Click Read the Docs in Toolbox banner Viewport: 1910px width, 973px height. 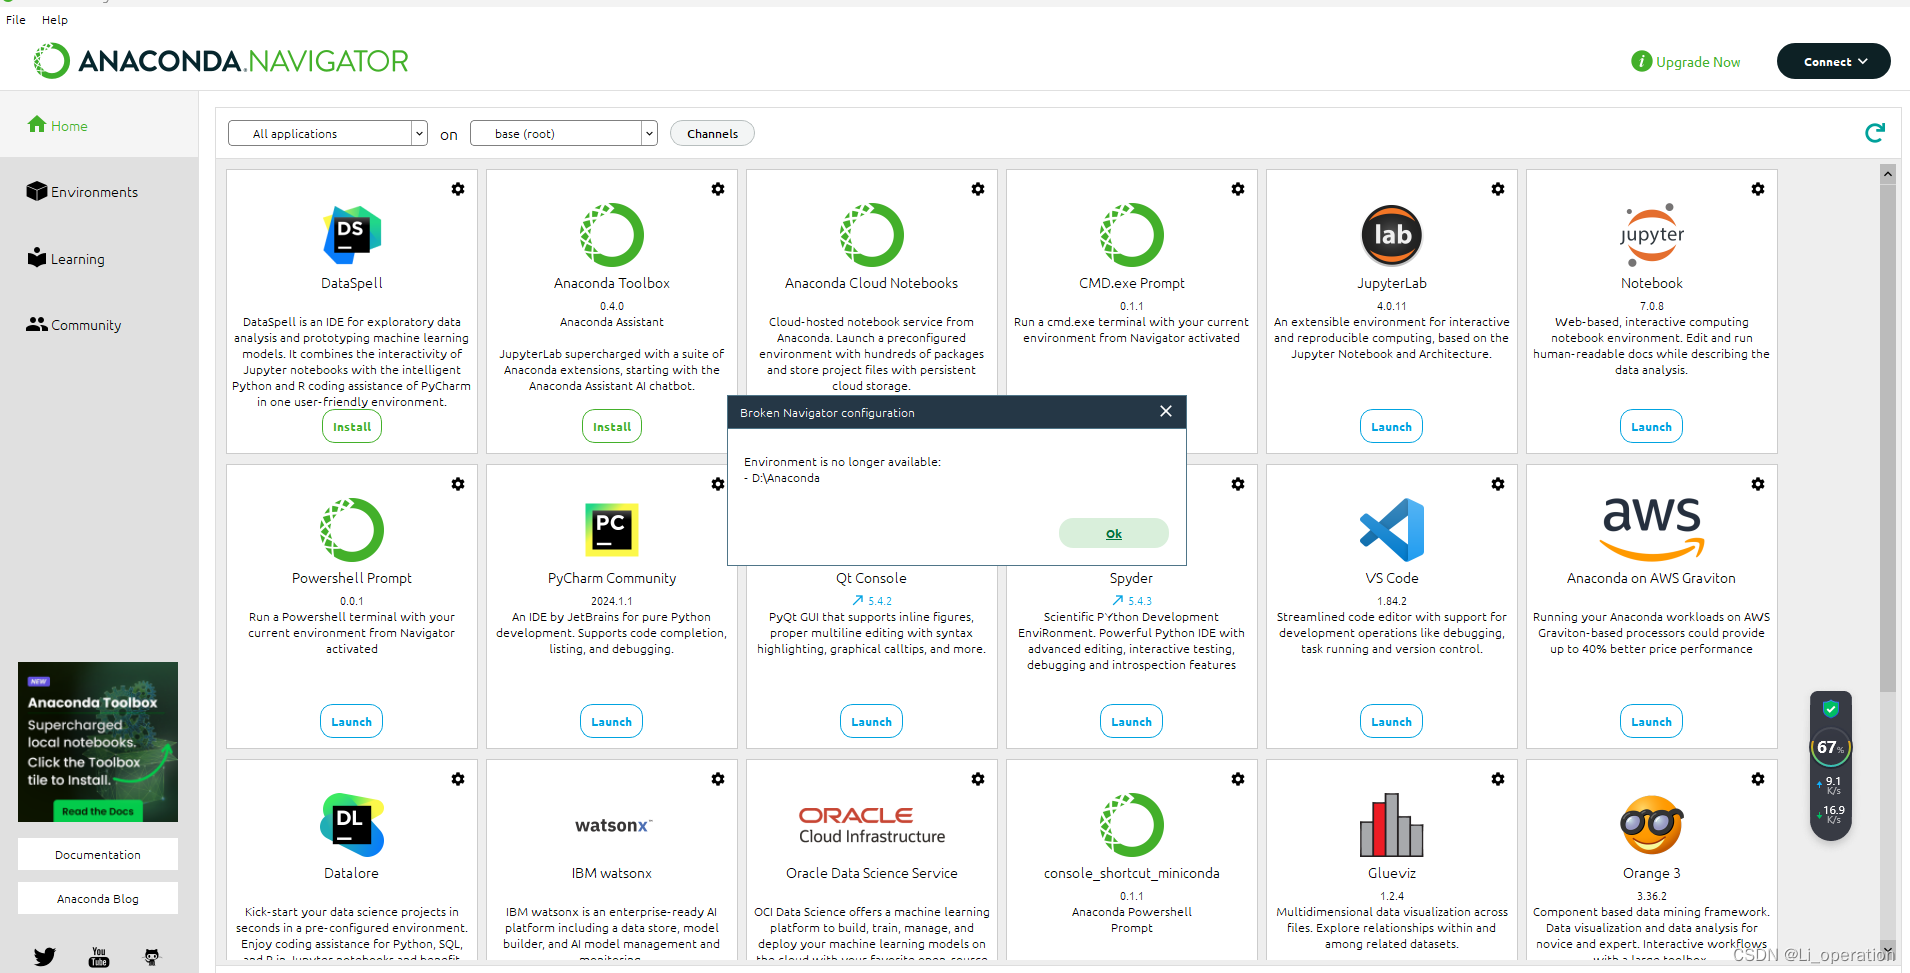coord(98,811)
